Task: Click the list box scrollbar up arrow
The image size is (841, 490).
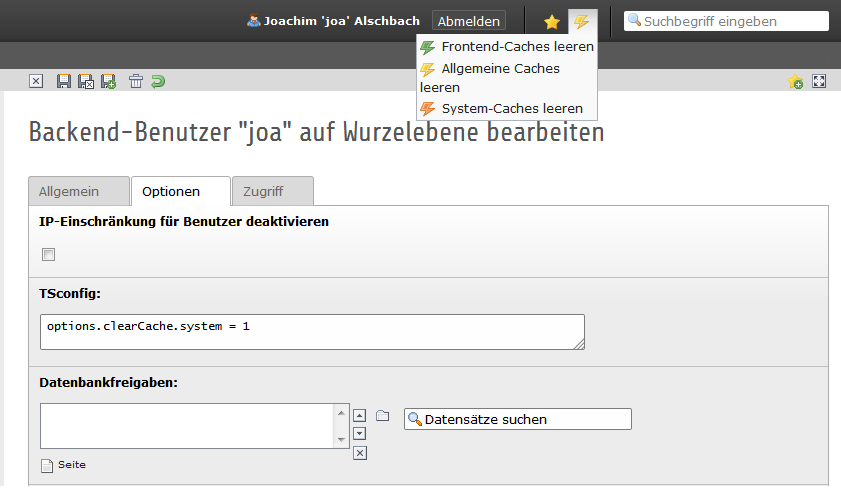Action: point(341,412)
